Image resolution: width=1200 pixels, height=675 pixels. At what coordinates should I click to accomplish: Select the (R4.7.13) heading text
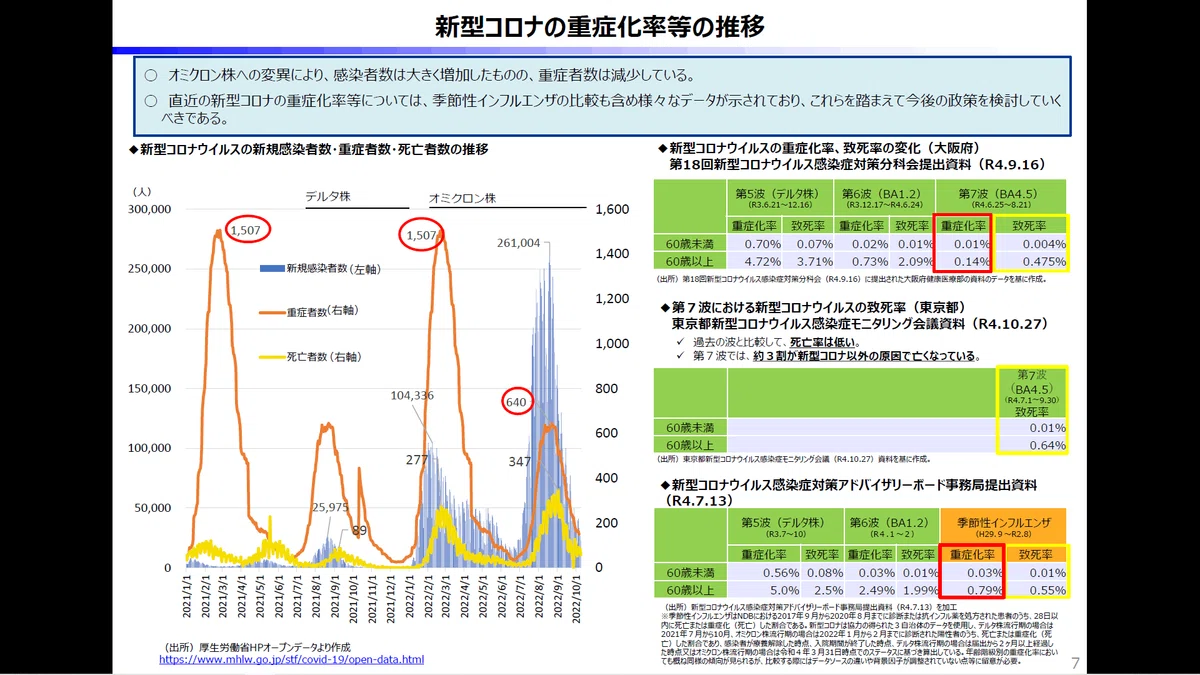[x=701, y=500]
